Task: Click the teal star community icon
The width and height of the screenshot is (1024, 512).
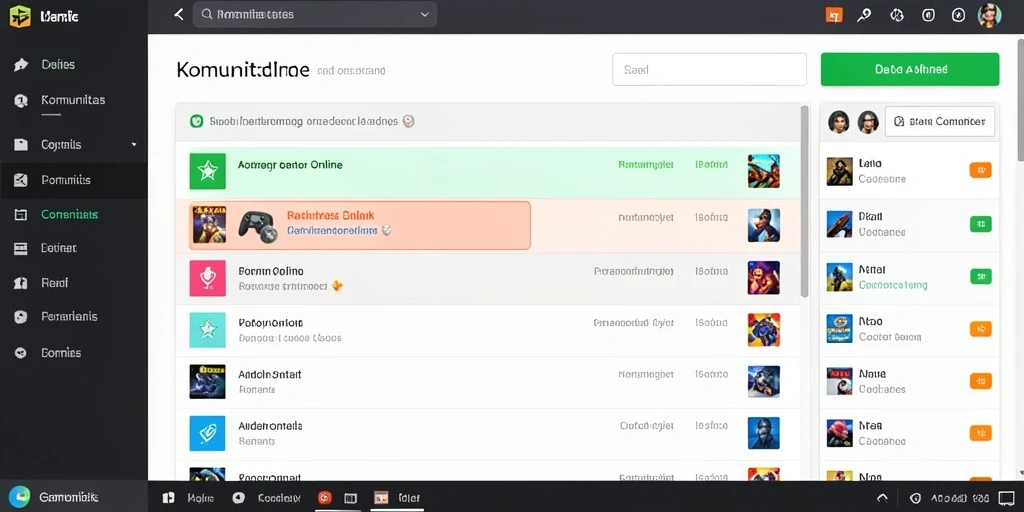Action: pos(208,330)
